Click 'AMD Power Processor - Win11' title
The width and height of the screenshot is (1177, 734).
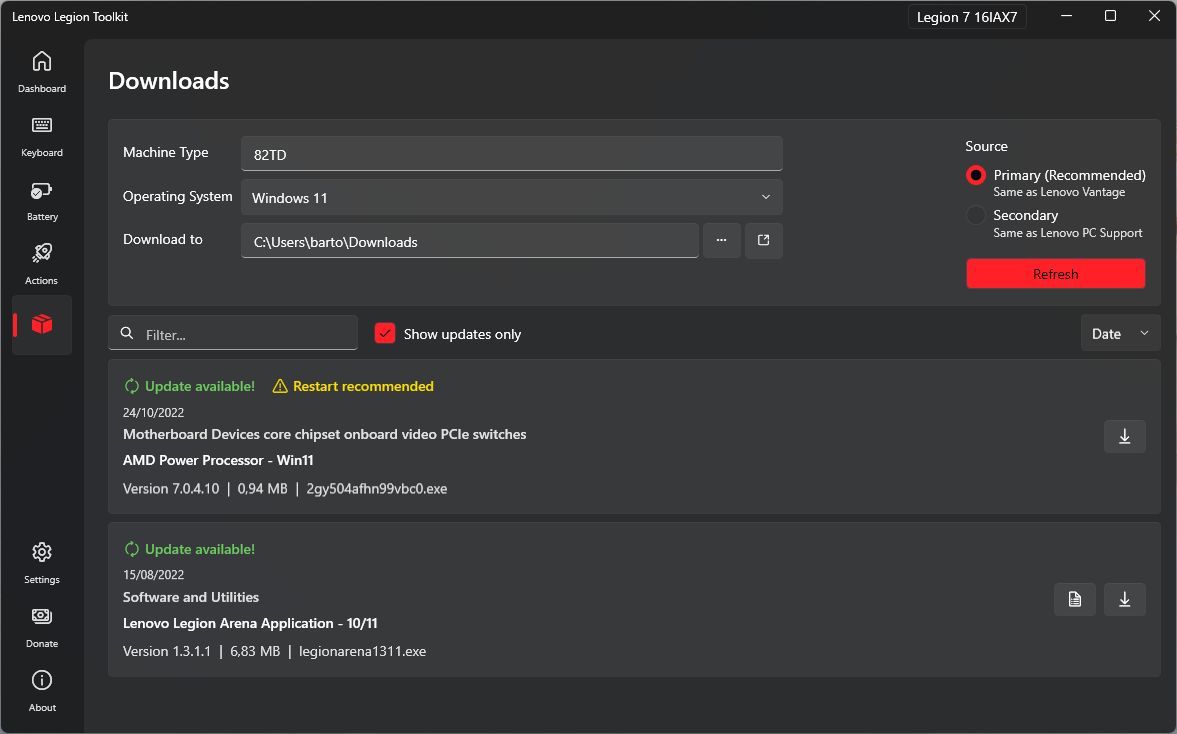(x=218, y=460)
